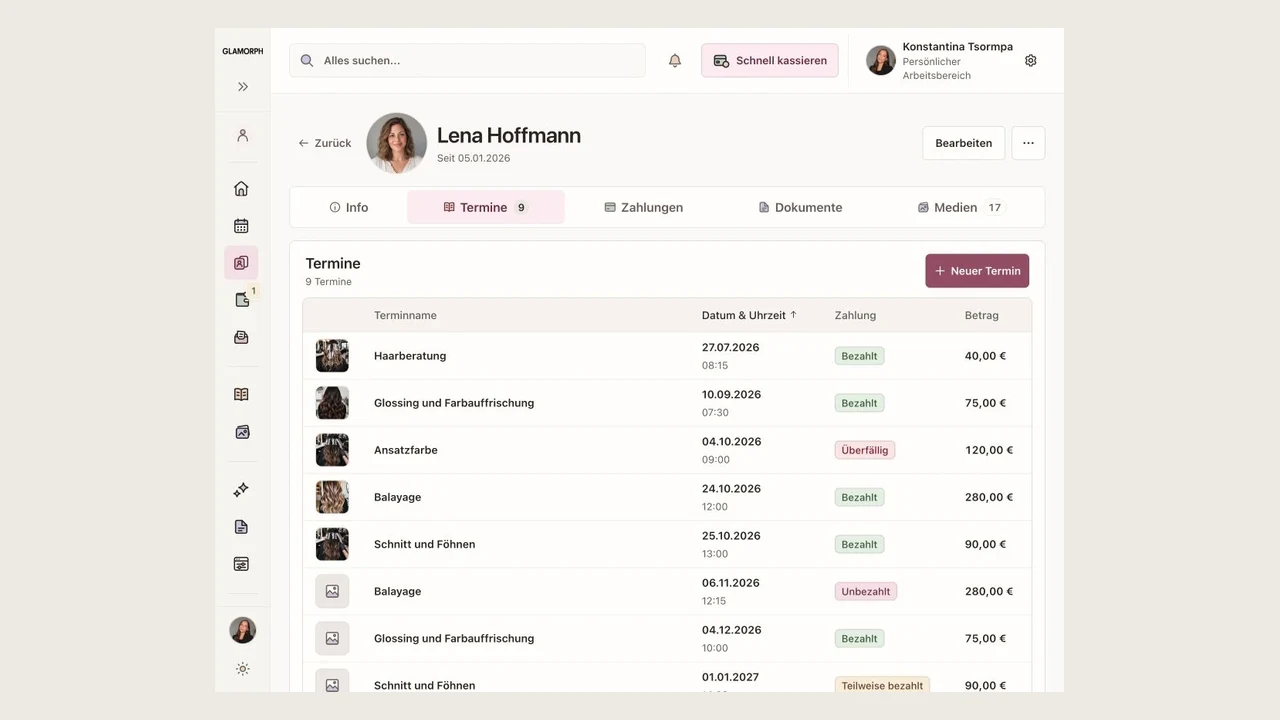The image size is (1280, 720).
Task: Select the Termine tab
Action: [486, 207]
